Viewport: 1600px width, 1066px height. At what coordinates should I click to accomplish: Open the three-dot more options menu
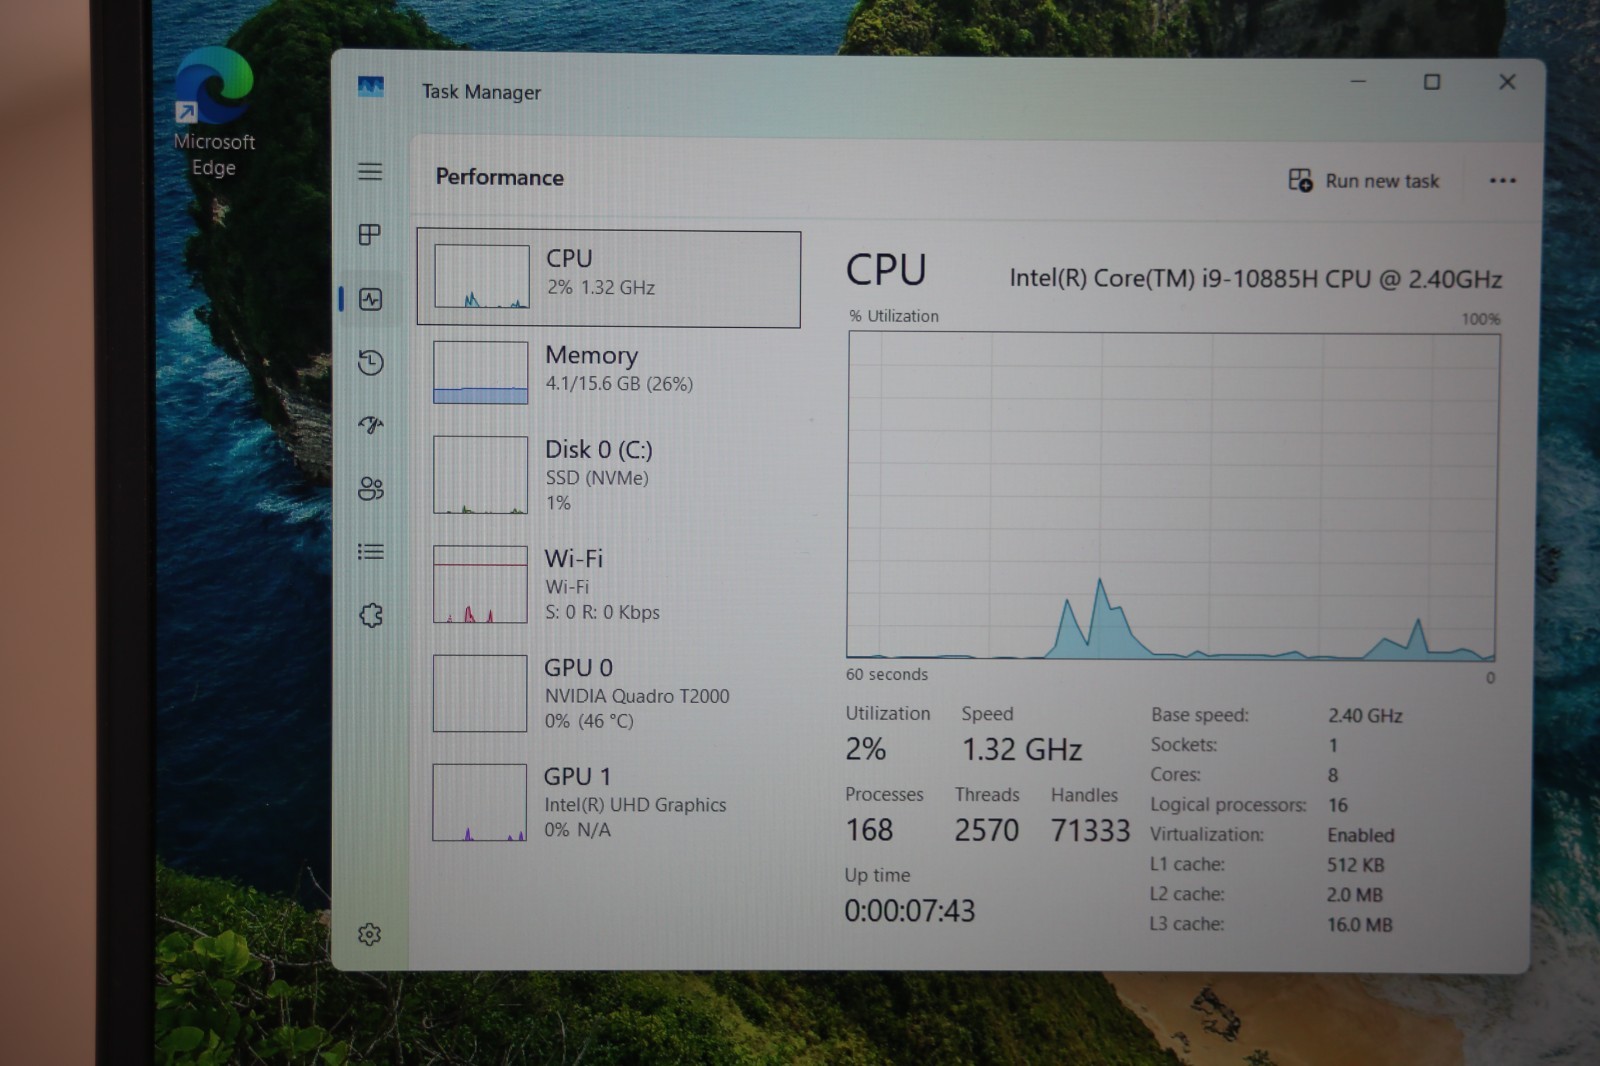click(x=1502, y=181)
